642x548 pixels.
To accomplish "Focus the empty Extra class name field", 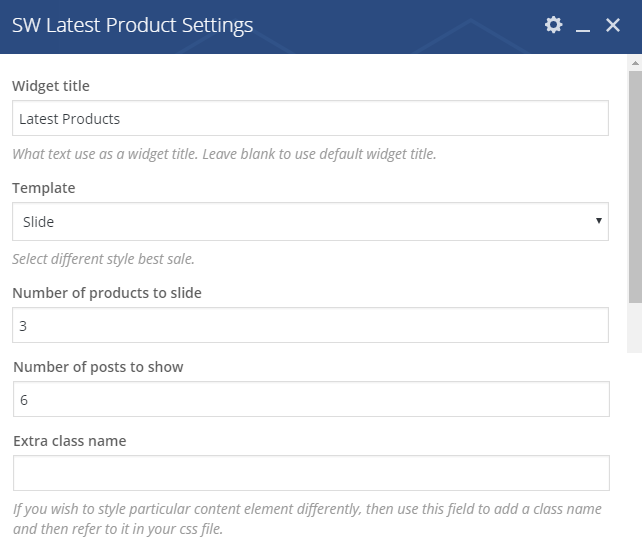I will 311,473.
